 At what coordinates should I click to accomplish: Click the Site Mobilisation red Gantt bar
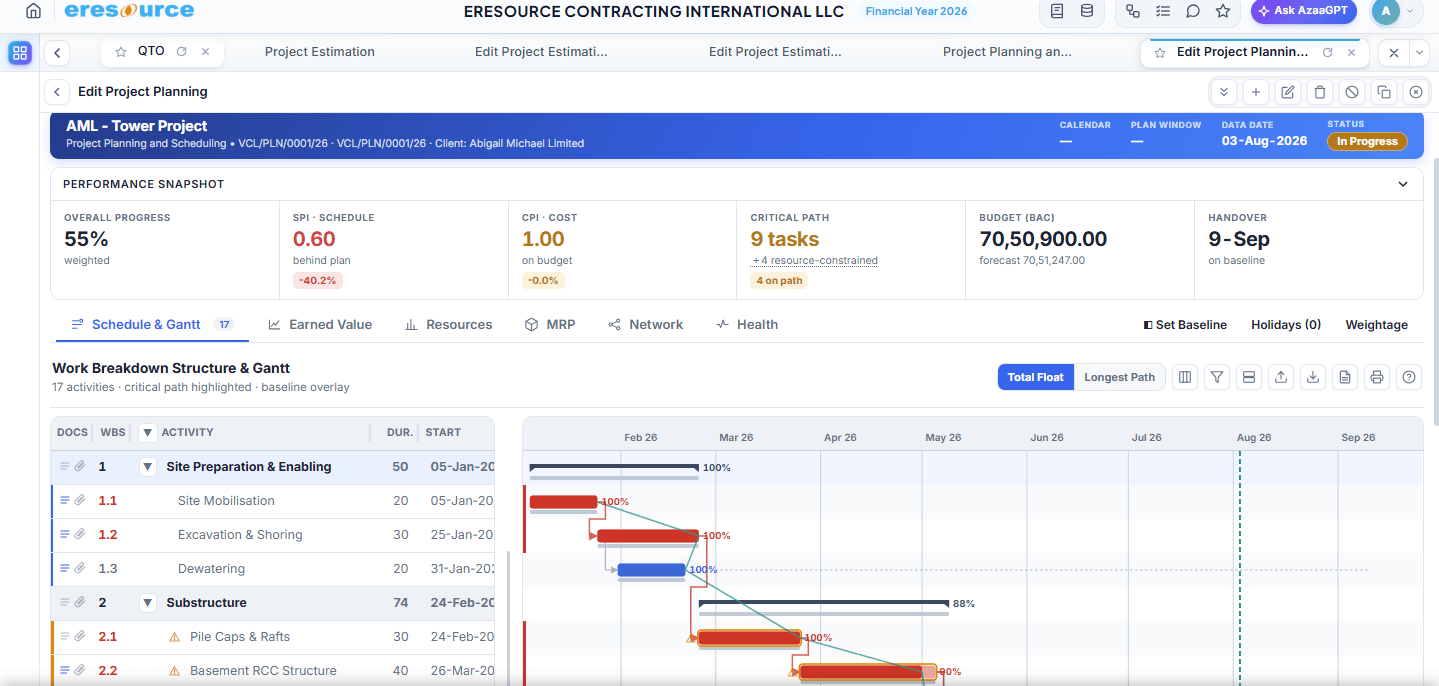(563, 502)
